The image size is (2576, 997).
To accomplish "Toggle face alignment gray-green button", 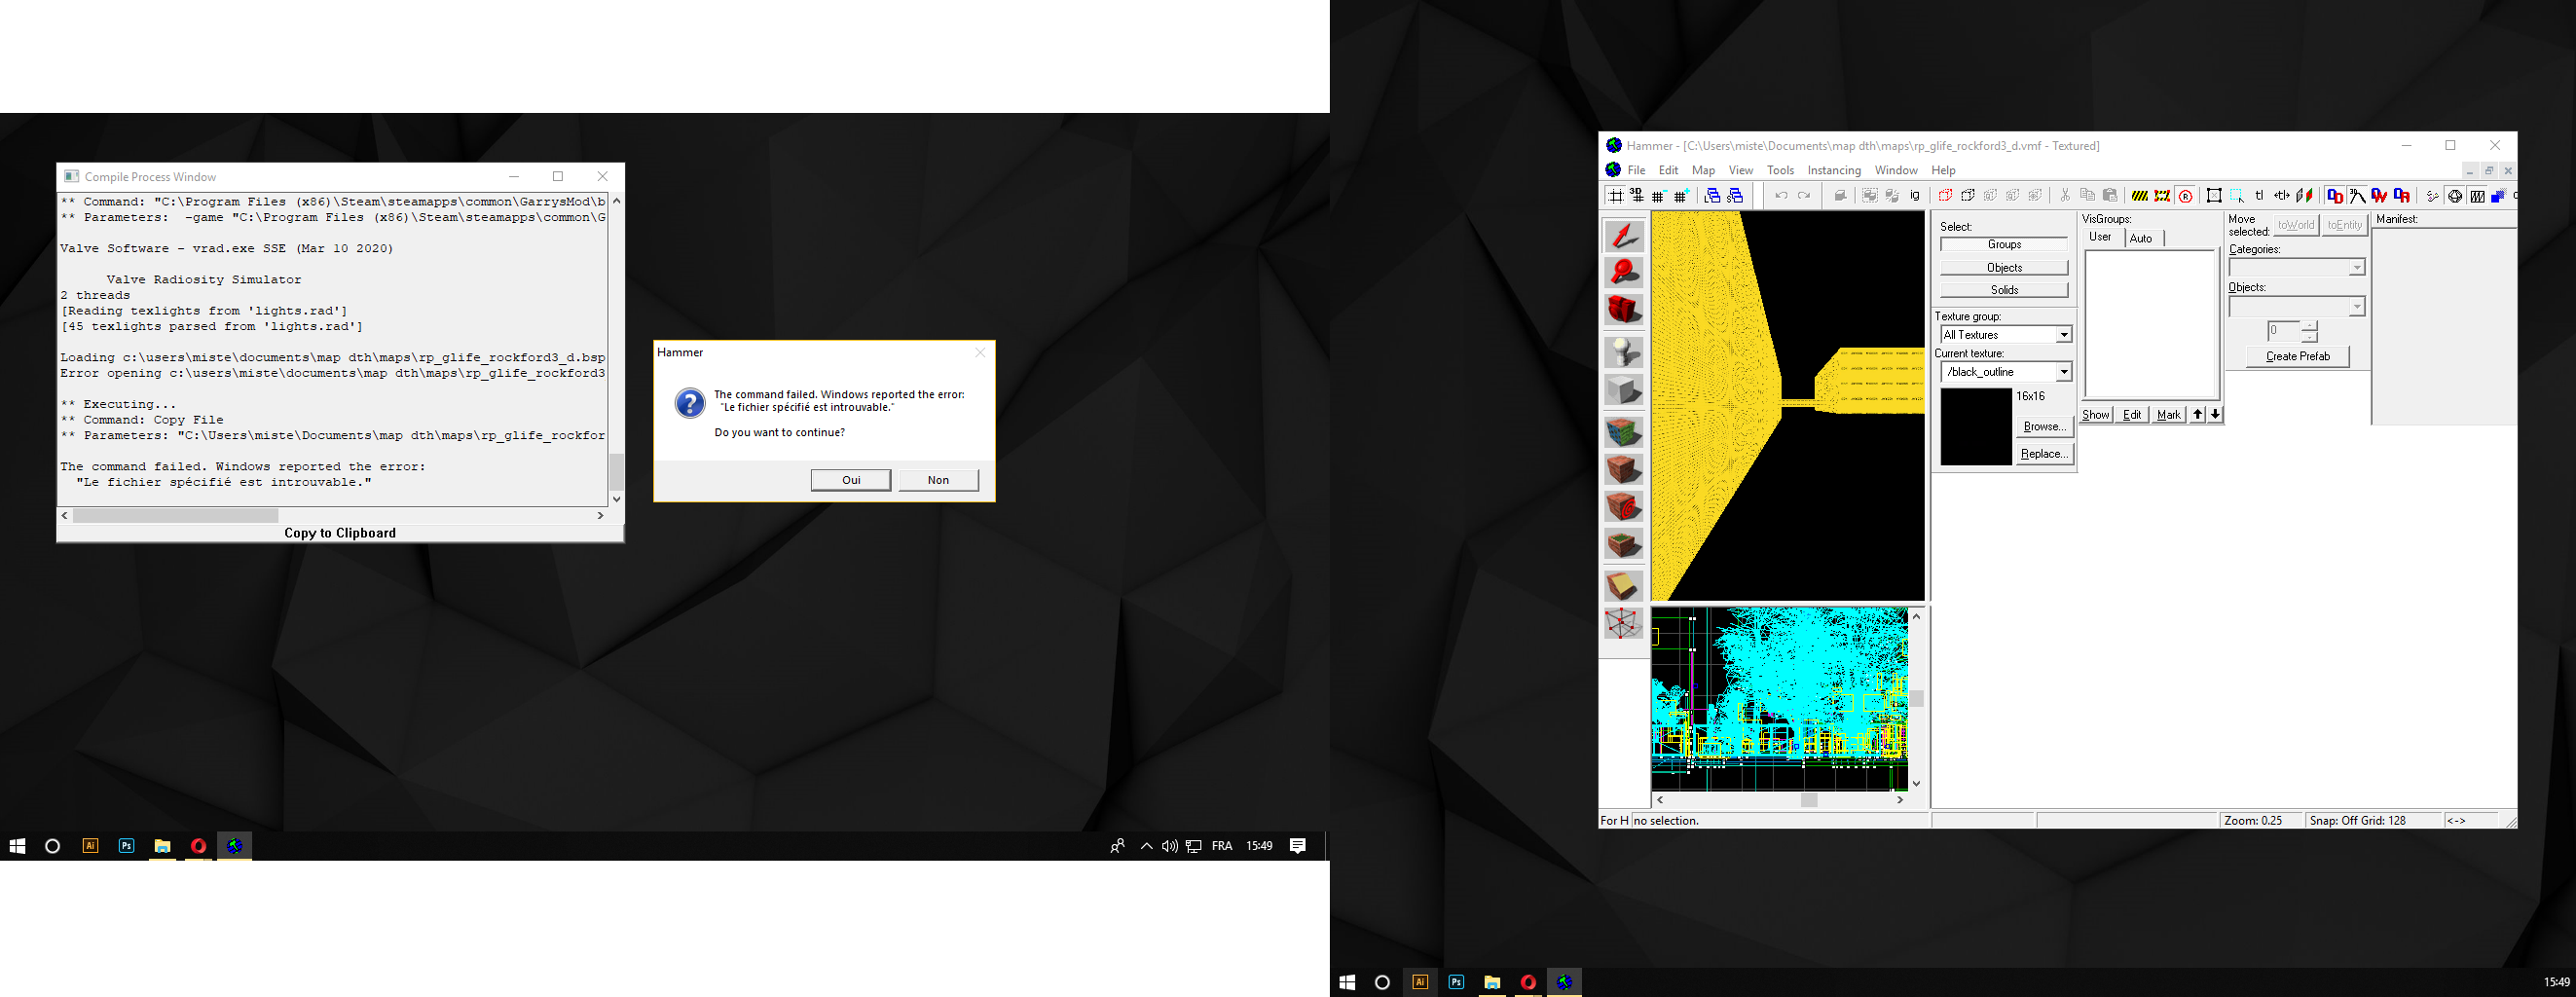I will point(2305,196).
